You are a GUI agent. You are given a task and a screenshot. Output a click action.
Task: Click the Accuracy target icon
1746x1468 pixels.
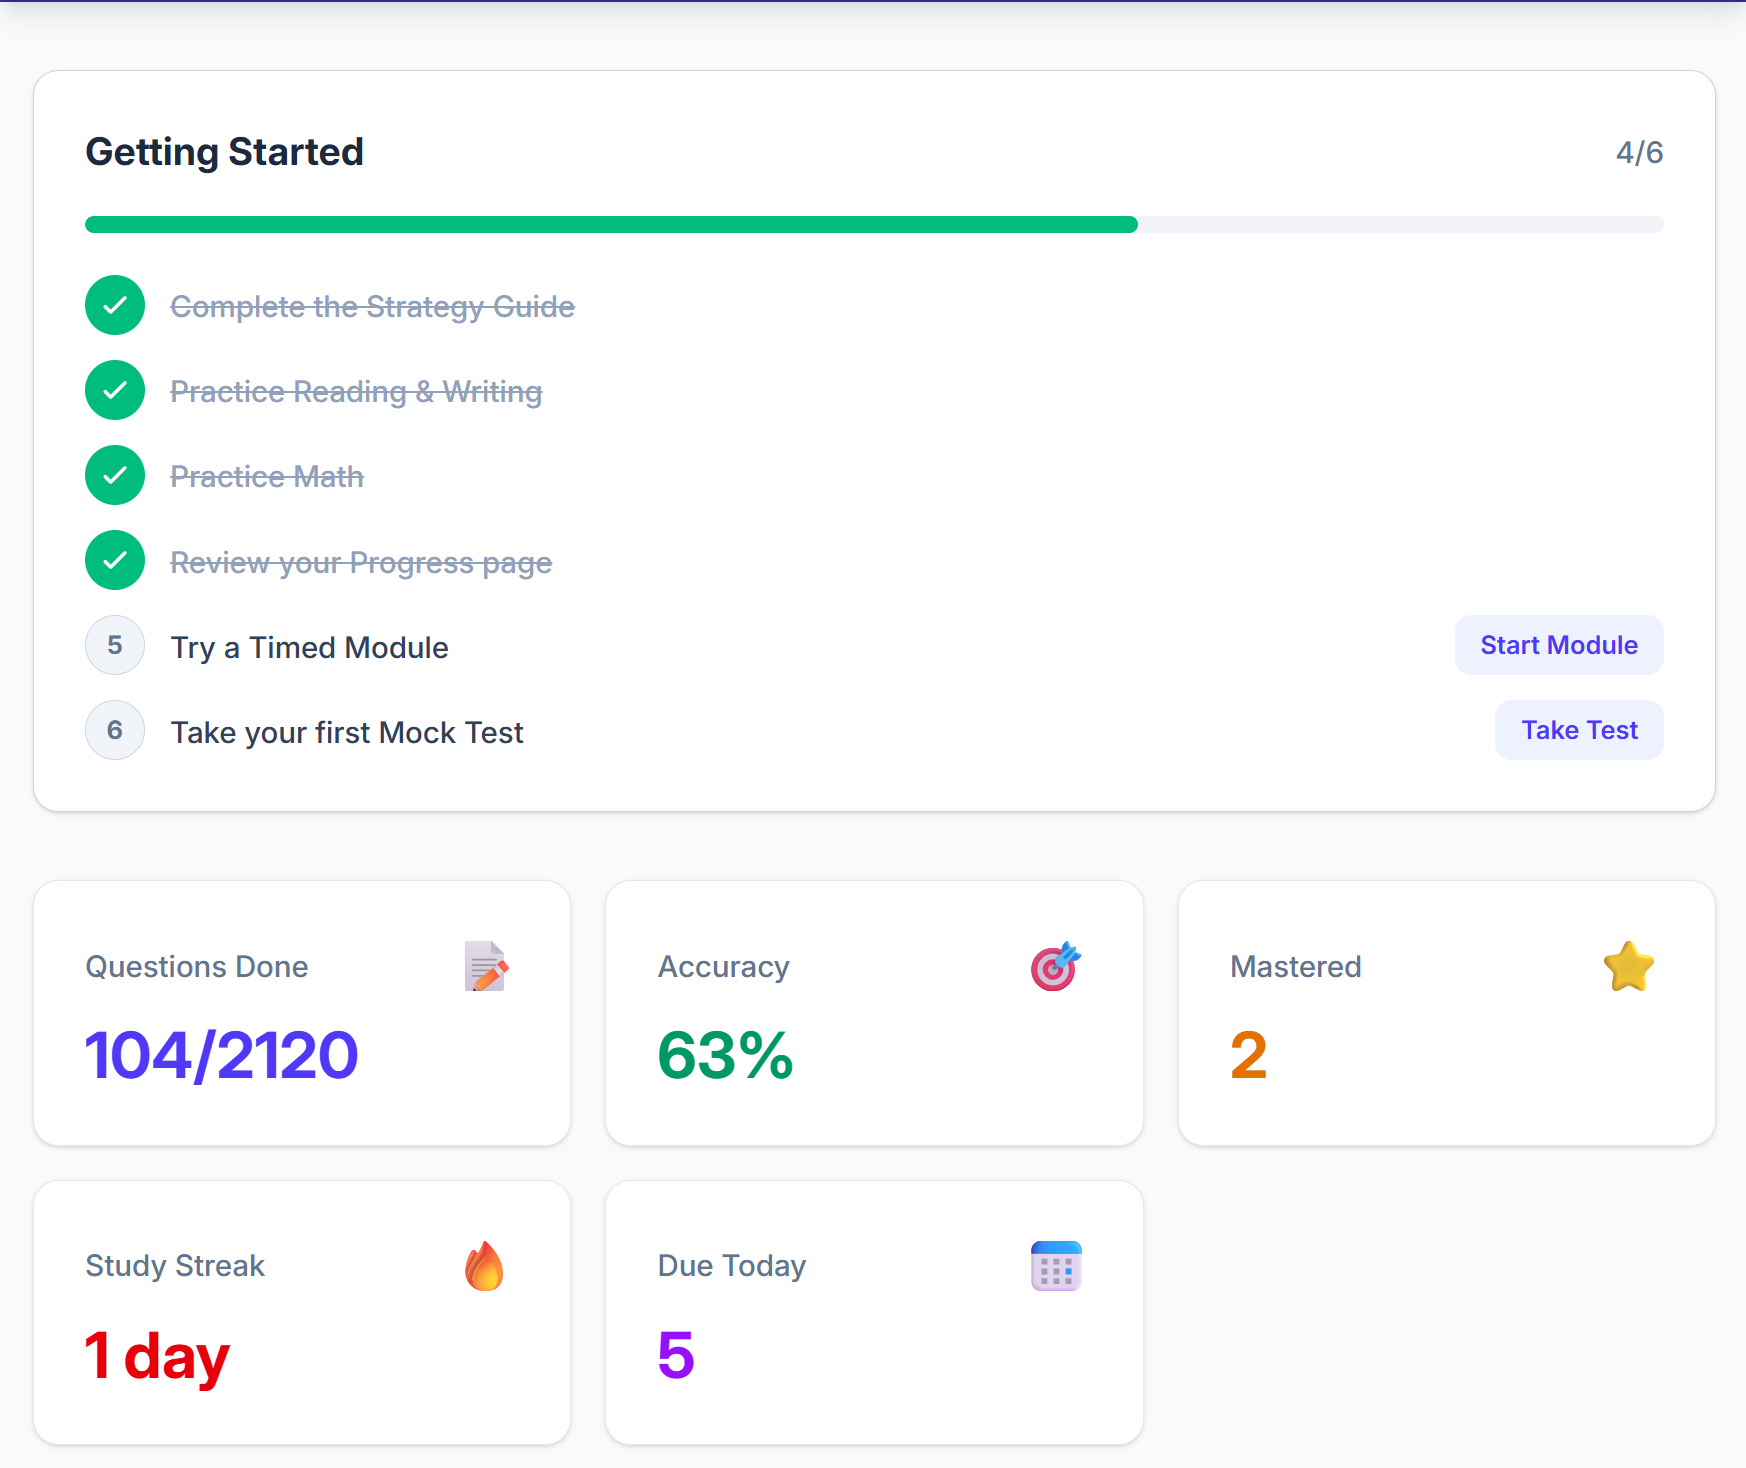(1056, 966)
